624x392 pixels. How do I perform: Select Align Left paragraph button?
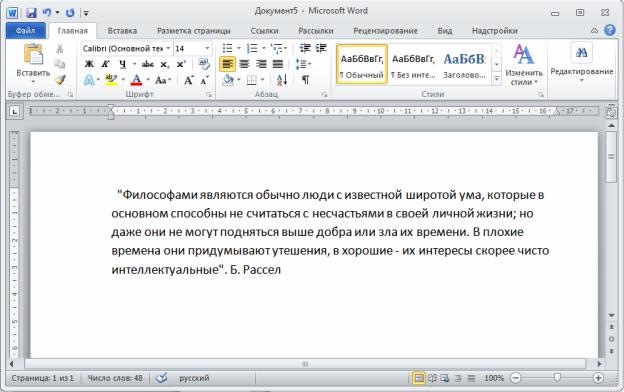pos(227,64)
